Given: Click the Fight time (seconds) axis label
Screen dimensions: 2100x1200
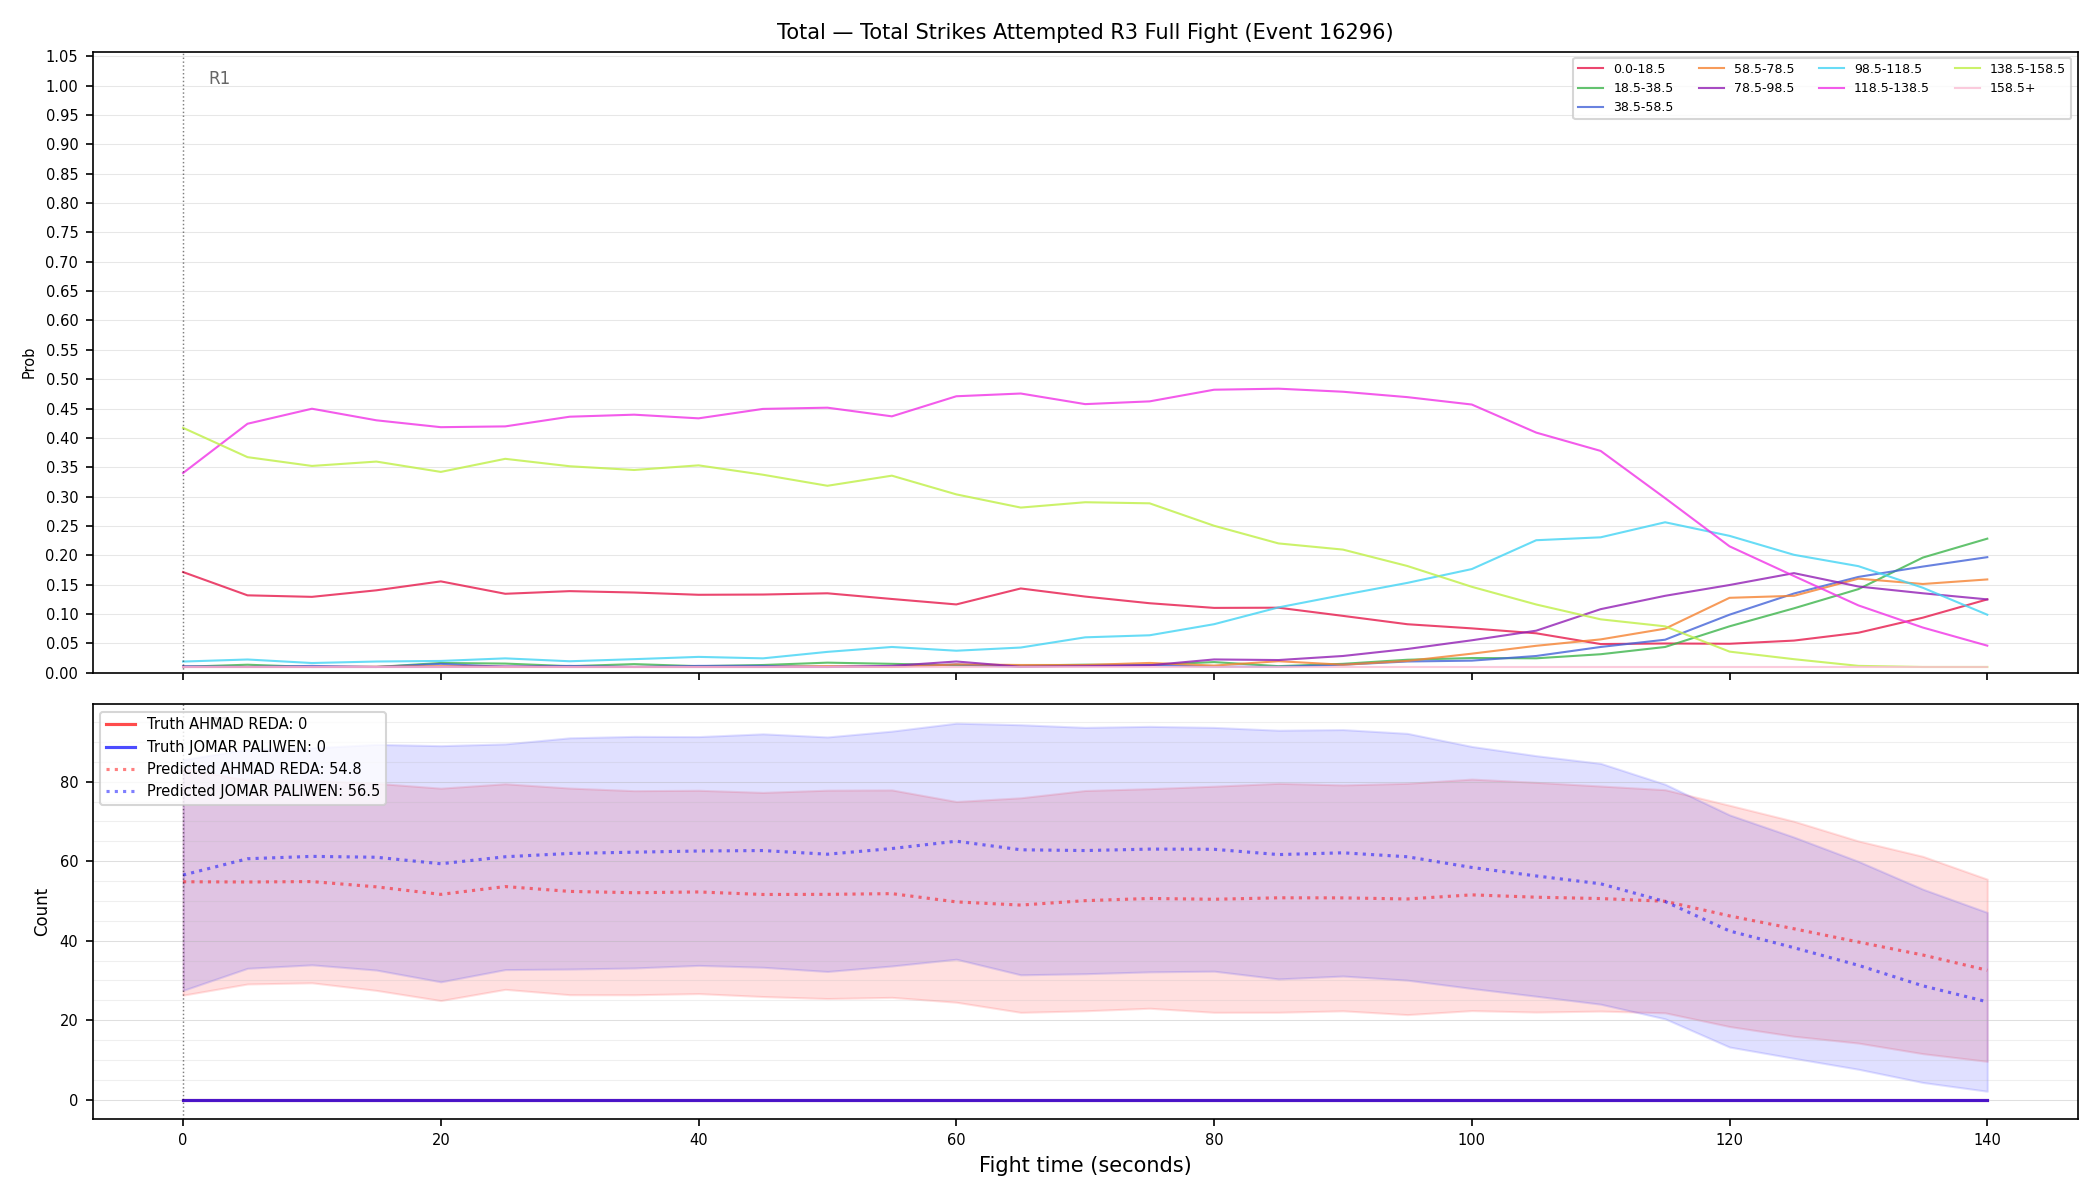Looking at the screenshot, I should [x=1085, y=1165].
